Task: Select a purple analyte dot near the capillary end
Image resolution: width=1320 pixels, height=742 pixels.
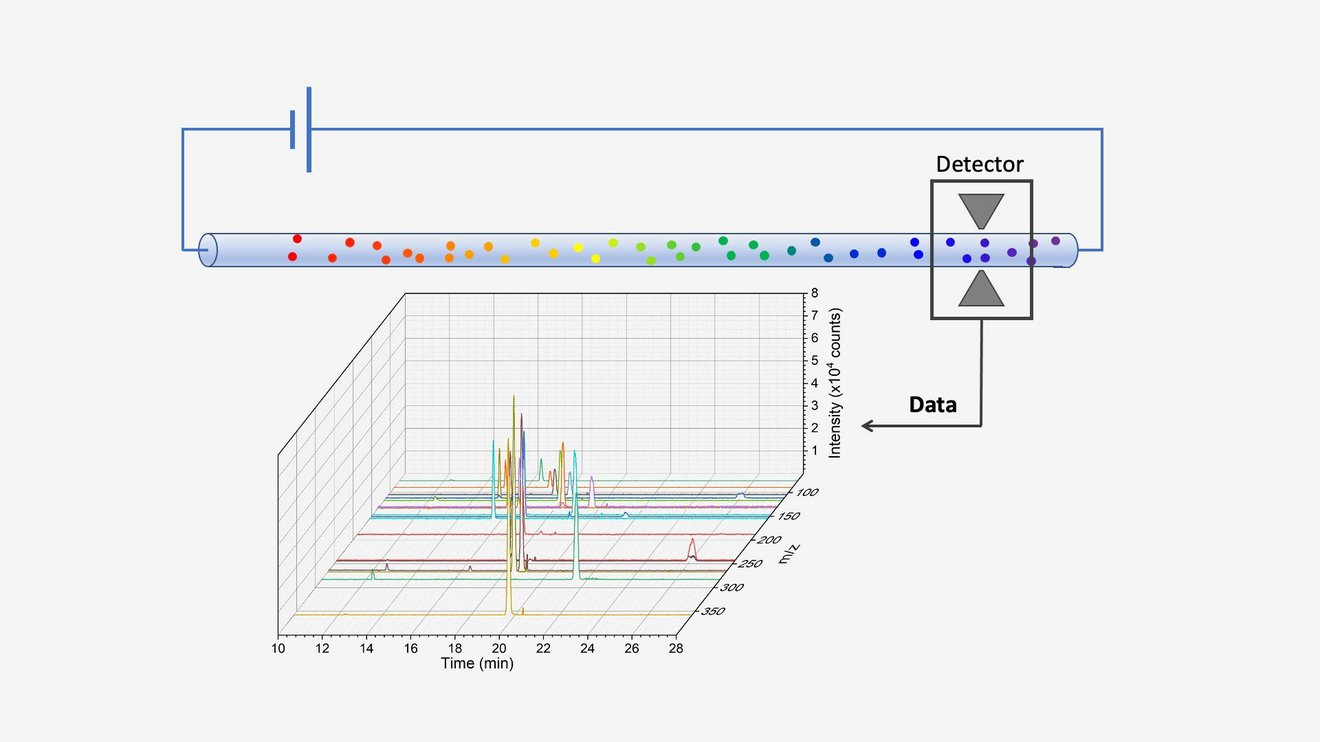Action: pyautogui.click(x=1055, y=241)
